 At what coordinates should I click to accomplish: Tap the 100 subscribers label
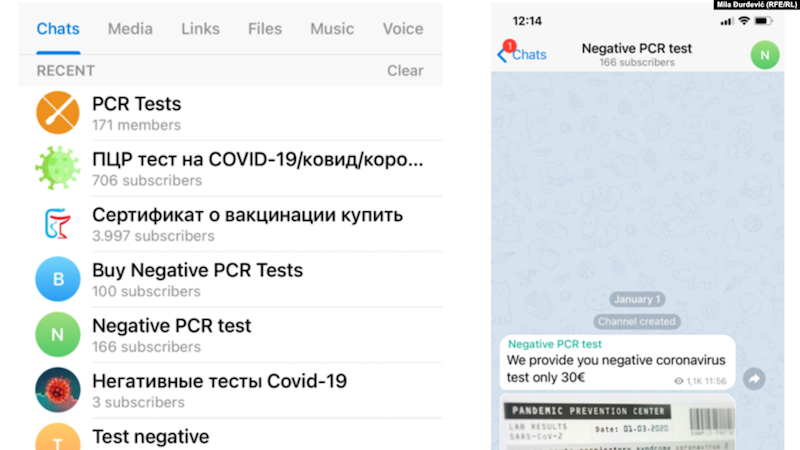[146, 291]
